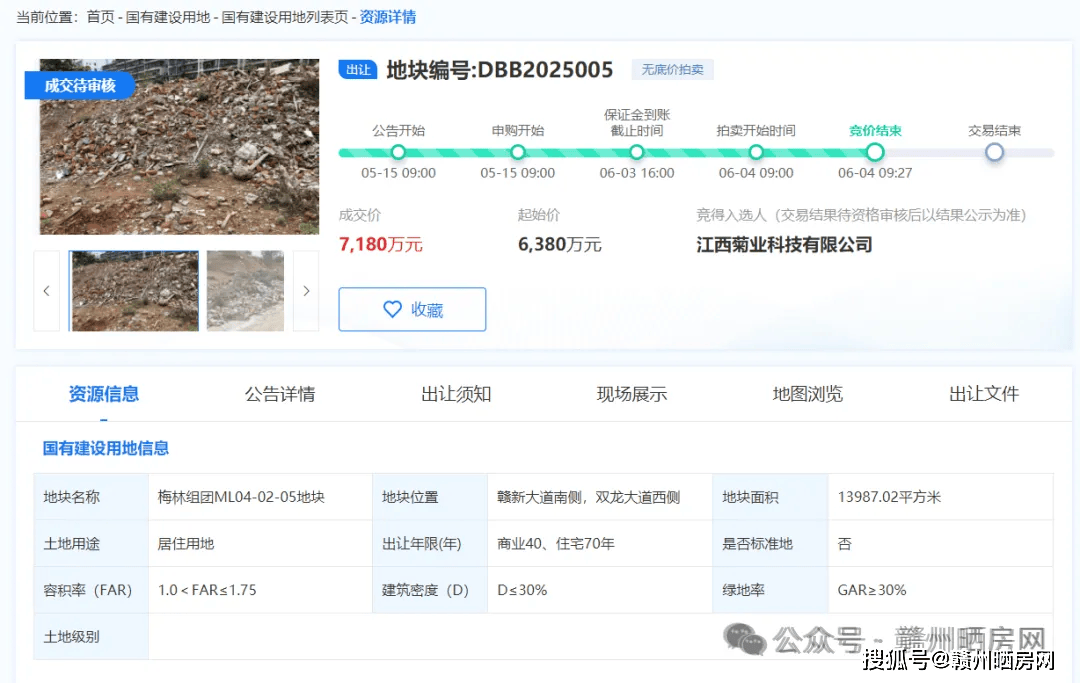Click the 竞价结束 timeline node
This screenshot has width=1080, height=683.
tap(875, 152)
